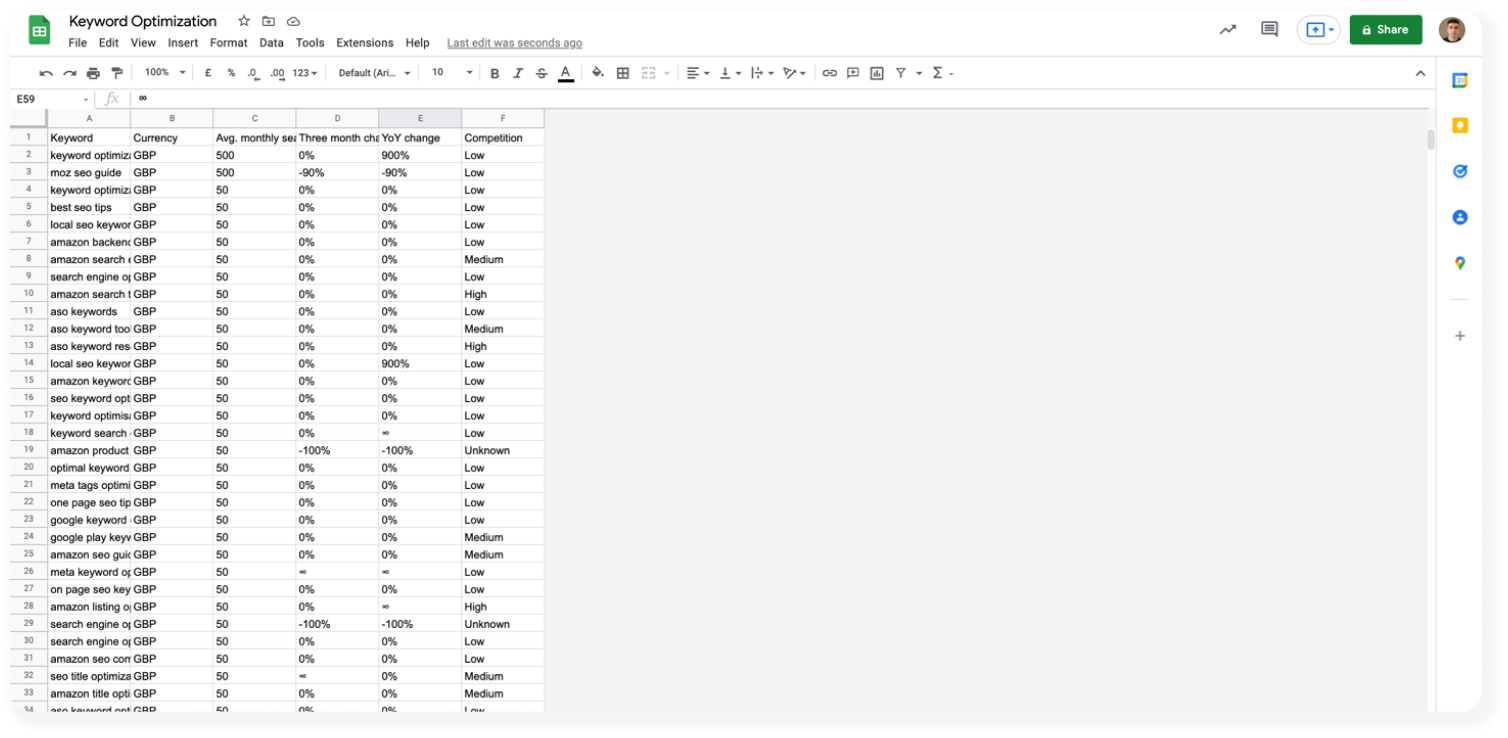Insert a comment from toolbar

853,73
